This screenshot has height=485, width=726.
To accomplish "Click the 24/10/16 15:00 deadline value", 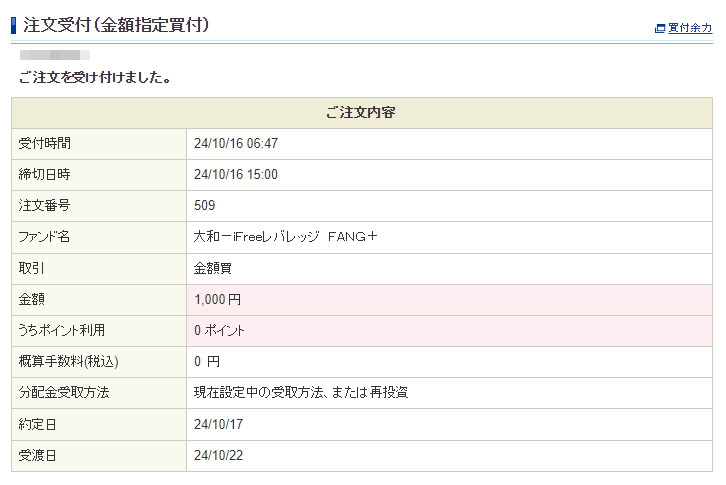I will coord(236,175).
